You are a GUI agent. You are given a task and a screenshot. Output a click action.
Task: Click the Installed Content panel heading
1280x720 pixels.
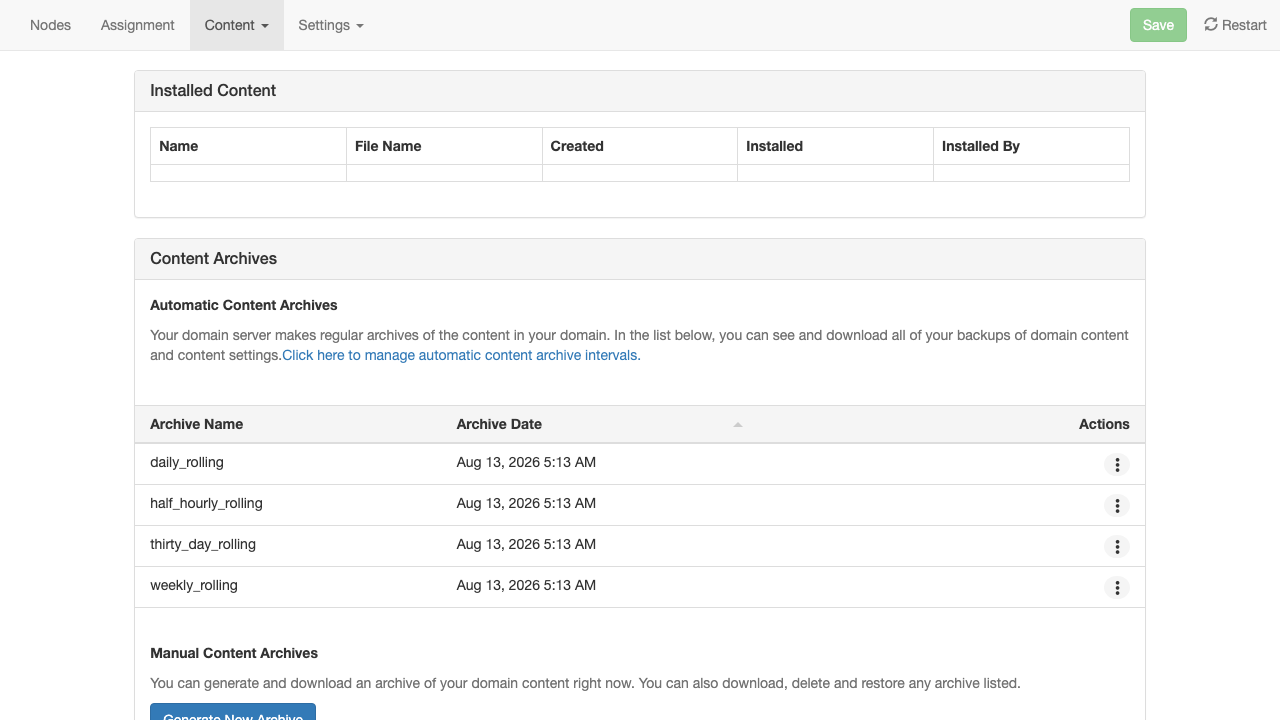tap(213, 90)
